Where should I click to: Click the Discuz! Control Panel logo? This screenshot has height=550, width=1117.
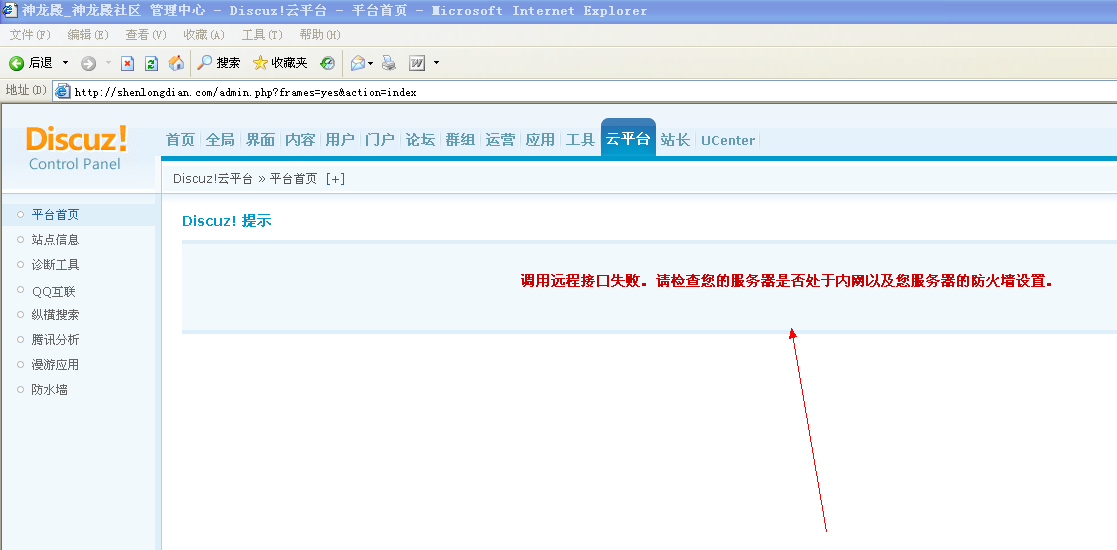click(x=77, y=147)
